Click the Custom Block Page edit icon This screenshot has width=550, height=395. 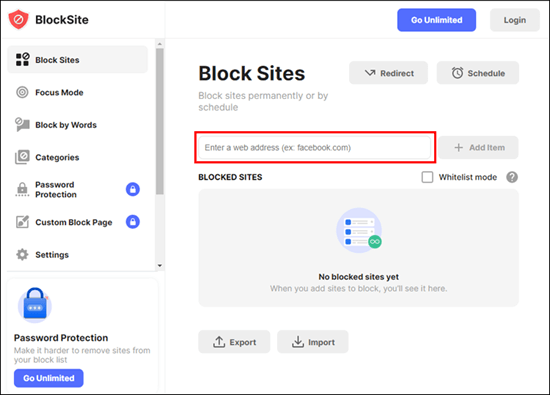22,222
